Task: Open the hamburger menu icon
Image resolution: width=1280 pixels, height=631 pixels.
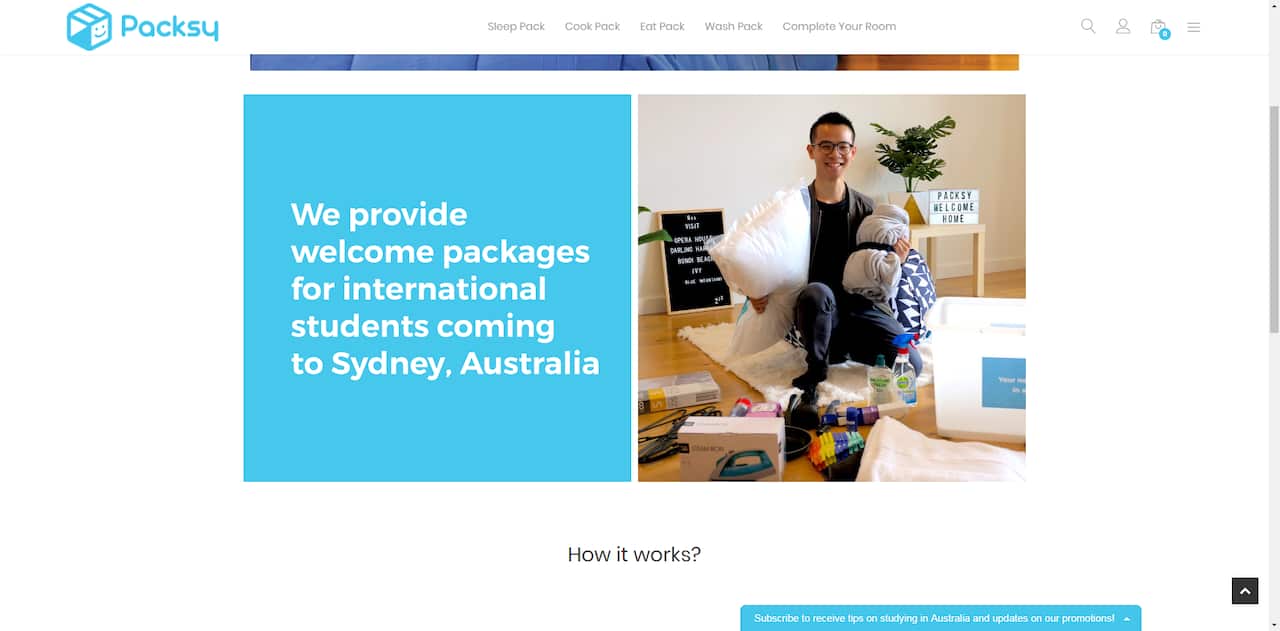Action: 1193,27
